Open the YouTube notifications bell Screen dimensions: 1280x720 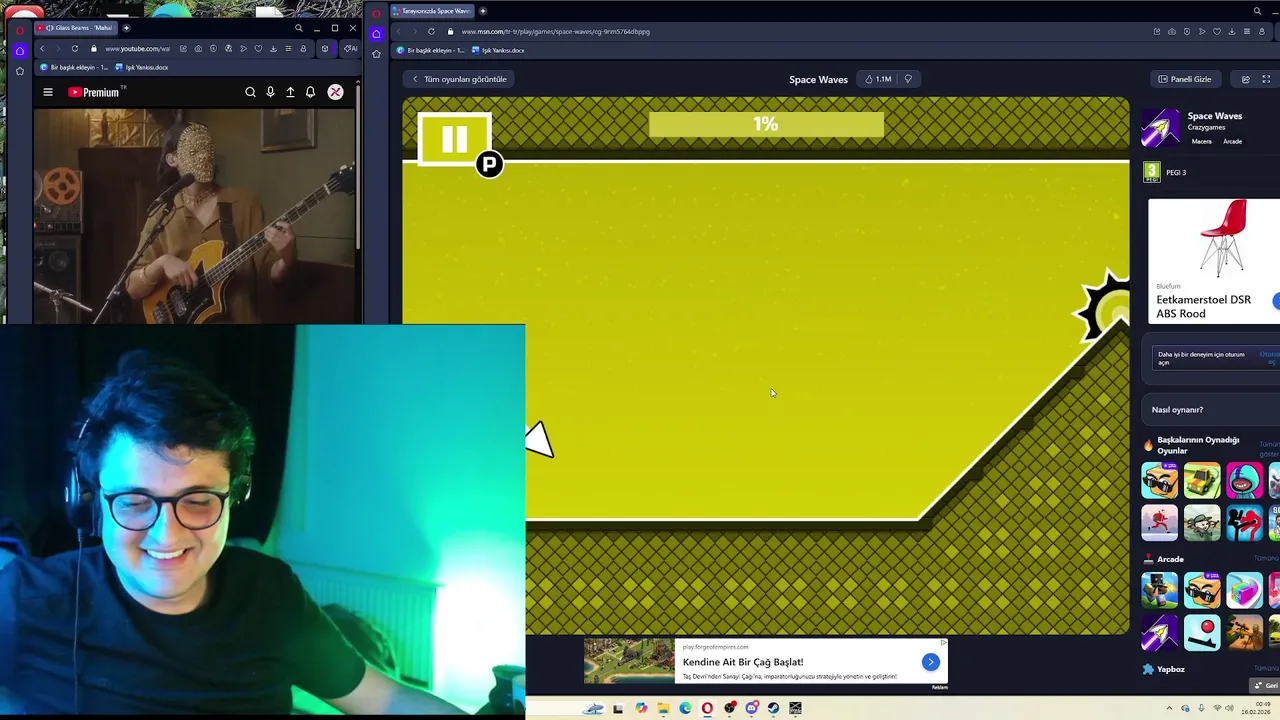click(x=310, y=92)
